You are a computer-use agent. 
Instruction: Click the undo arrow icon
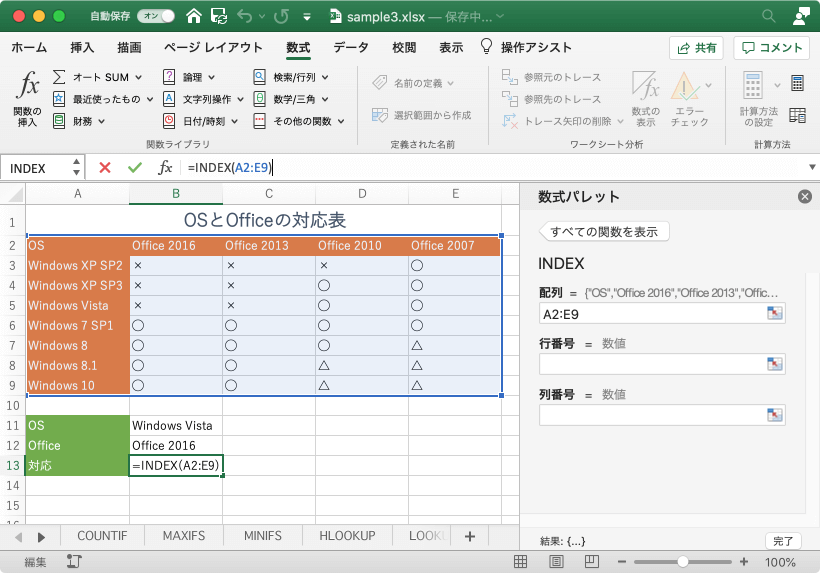point(245,16)
